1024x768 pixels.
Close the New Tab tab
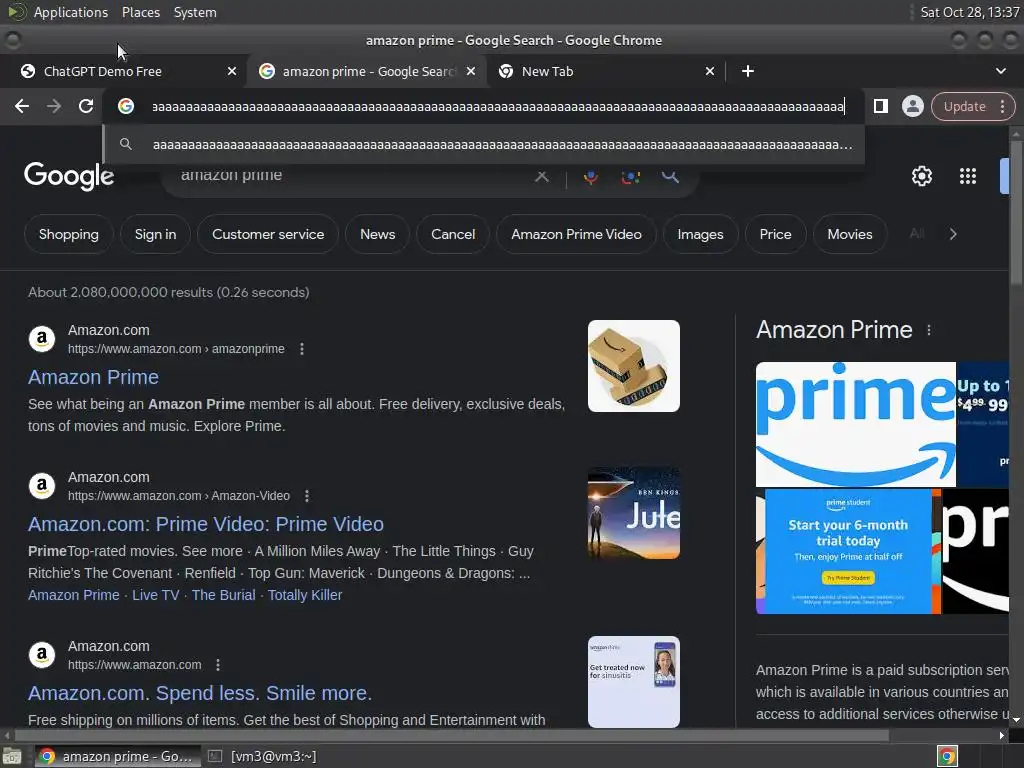coord(710,71)
